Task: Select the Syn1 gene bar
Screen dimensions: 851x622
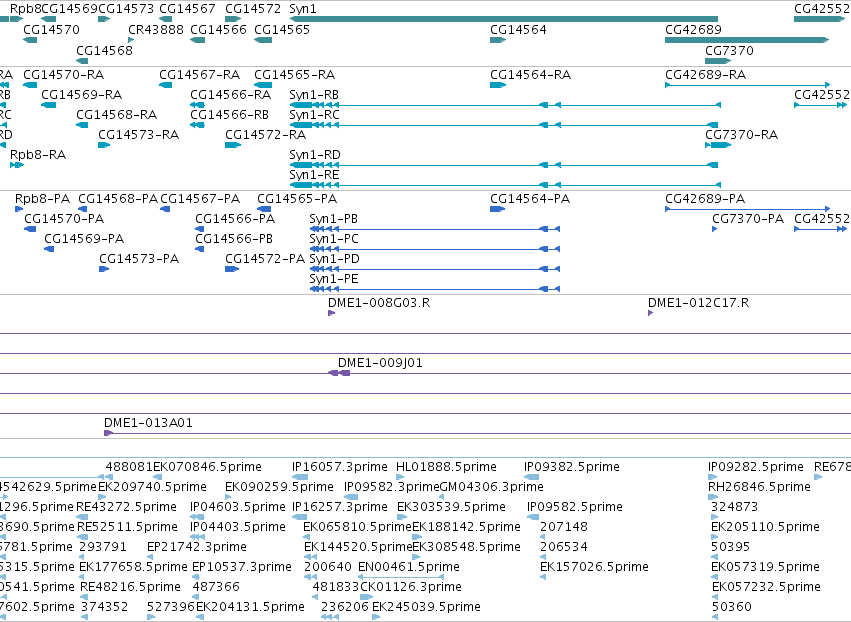Action: 504,19
